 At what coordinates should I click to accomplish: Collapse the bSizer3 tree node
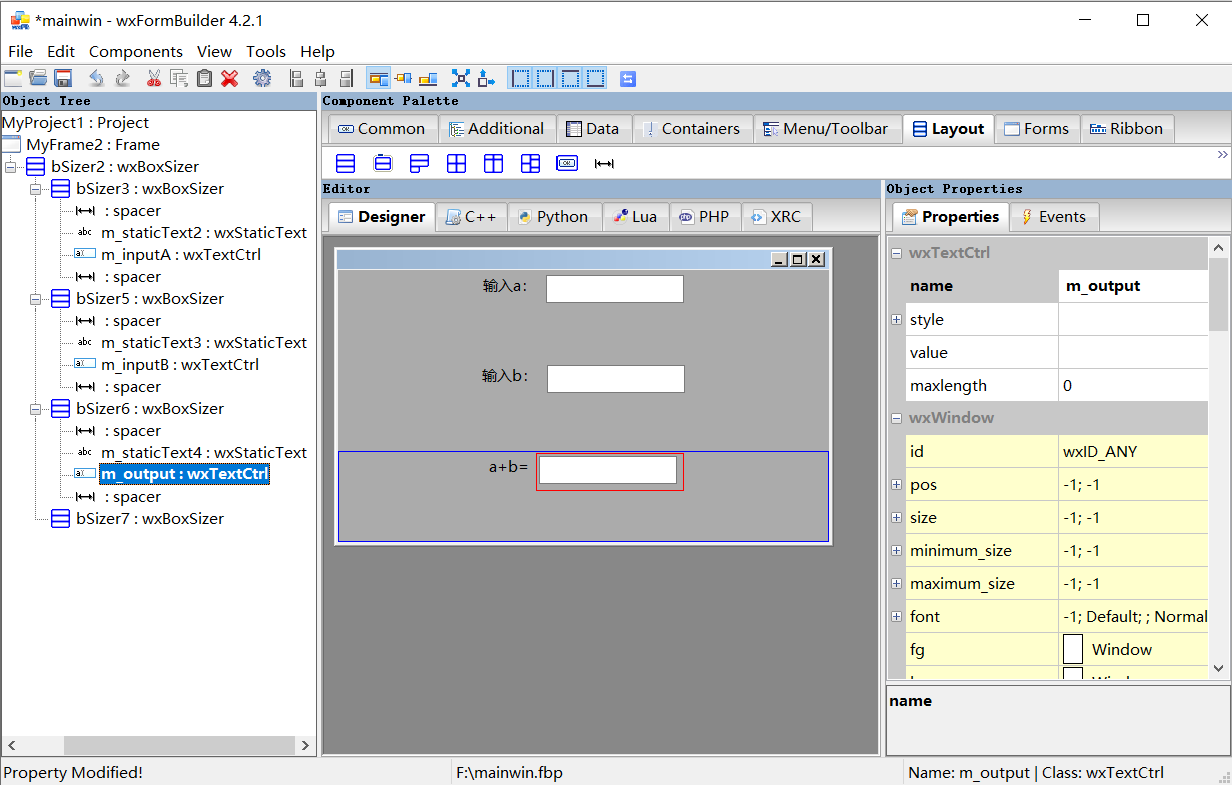point(36,188)
